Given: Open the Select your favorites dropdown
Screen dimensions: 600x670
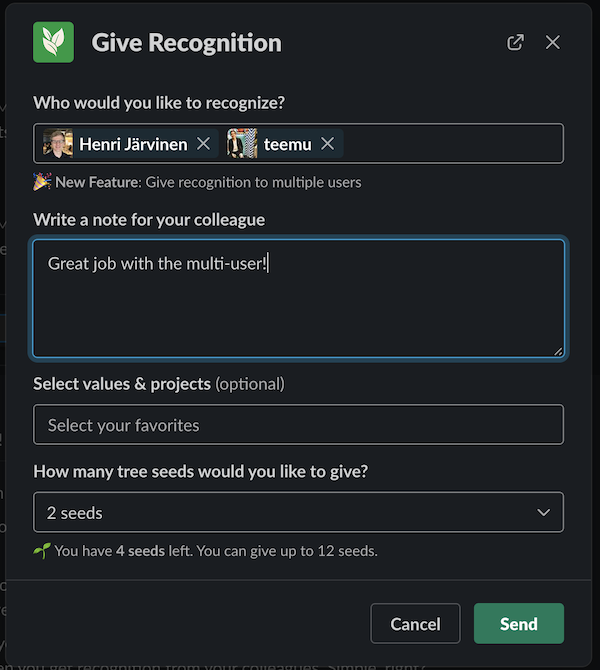Looking at the screenshot, I should [x=298, y=425].
